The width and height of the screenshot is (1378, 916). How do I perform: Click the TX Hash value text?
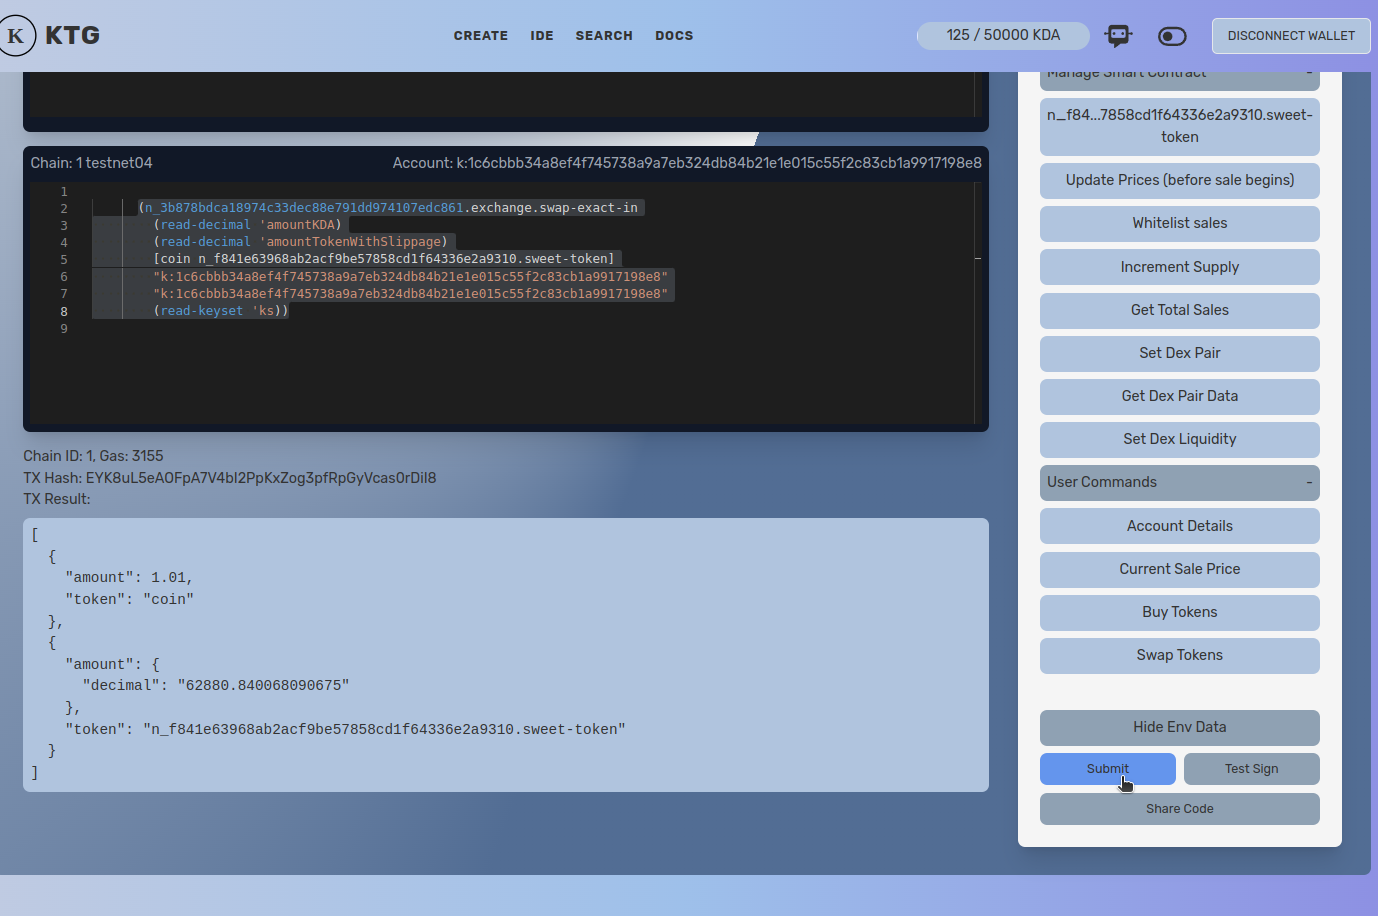coord(261,478)
